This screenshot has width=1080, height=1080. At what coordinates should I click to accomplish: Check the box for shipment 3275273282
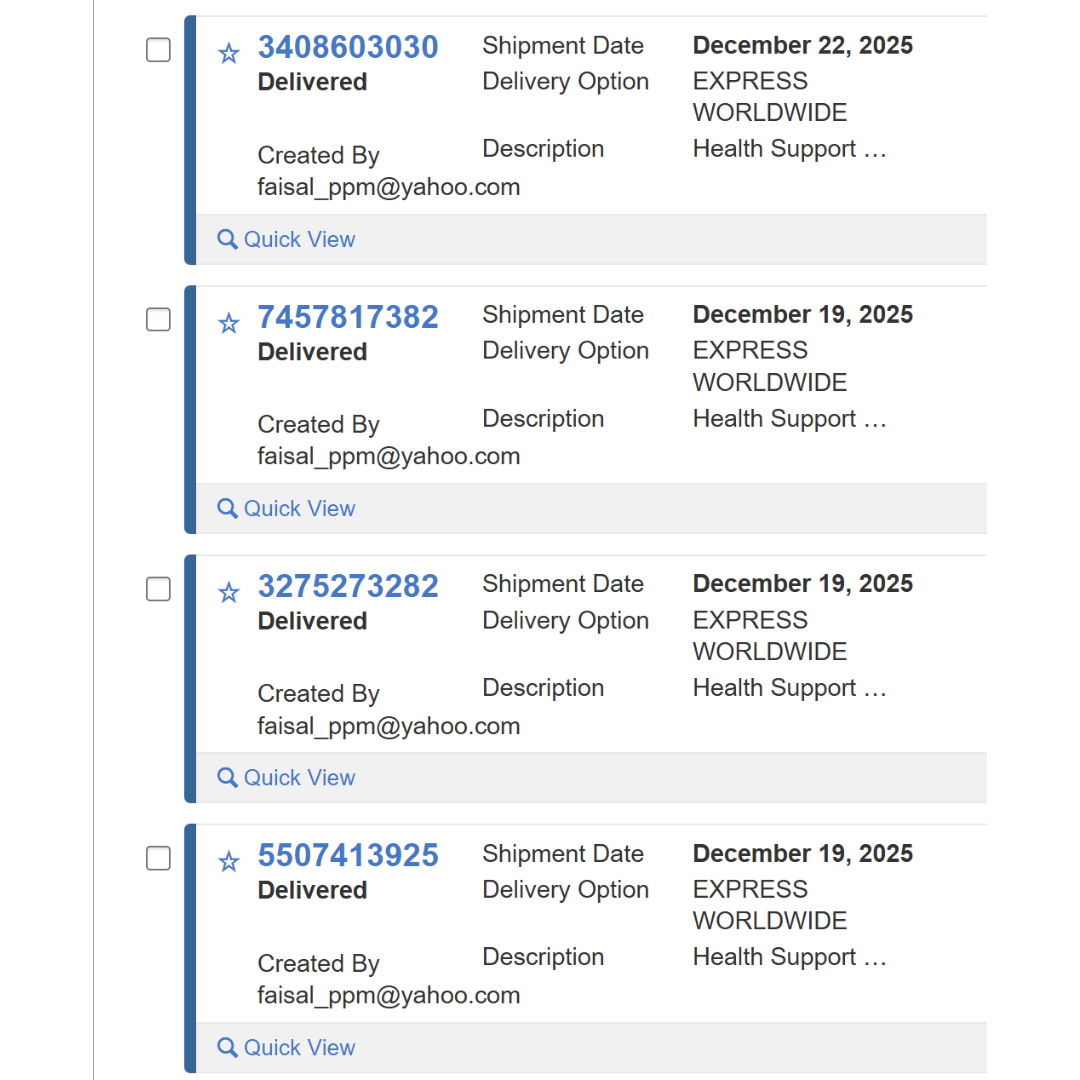(x=158, y=589)
